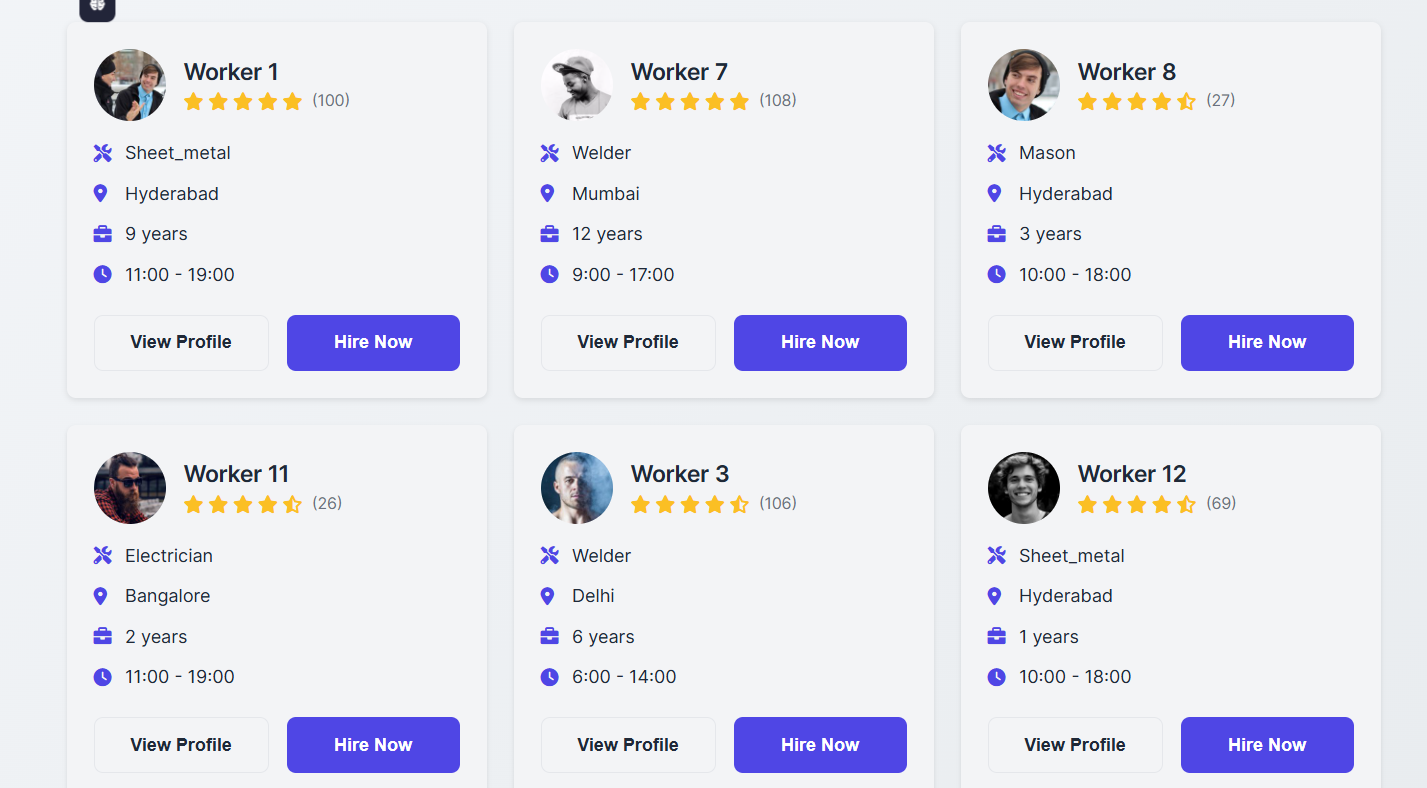This screenshot has height=788, width=1427.
Task: Click the location pin next to Delhi
Action: point(547,596)
